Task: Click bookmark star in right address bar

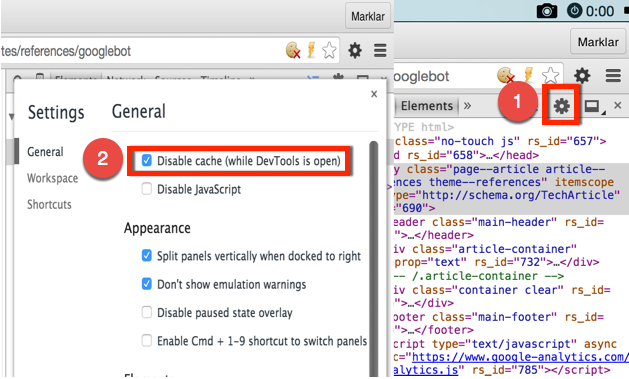Action: (x=550, y=75)
